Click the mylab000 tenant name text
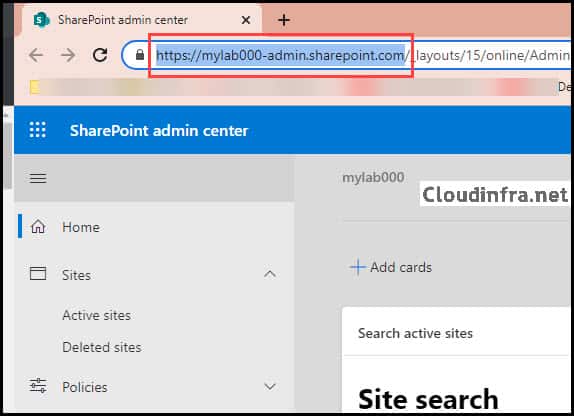This screenshot has height=416, width=574. tap(373, 177)
